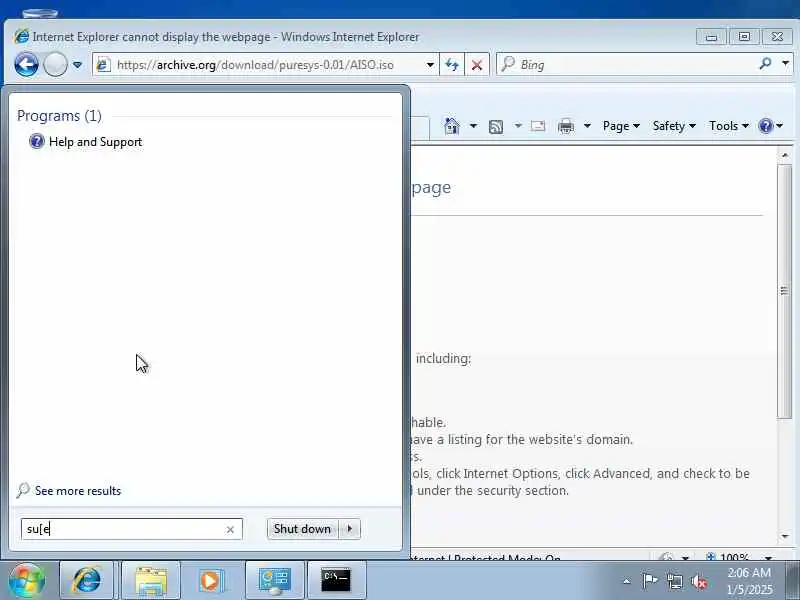Clear the Start menu search text
The image size is (800, 600).
(x=230, y=530)
